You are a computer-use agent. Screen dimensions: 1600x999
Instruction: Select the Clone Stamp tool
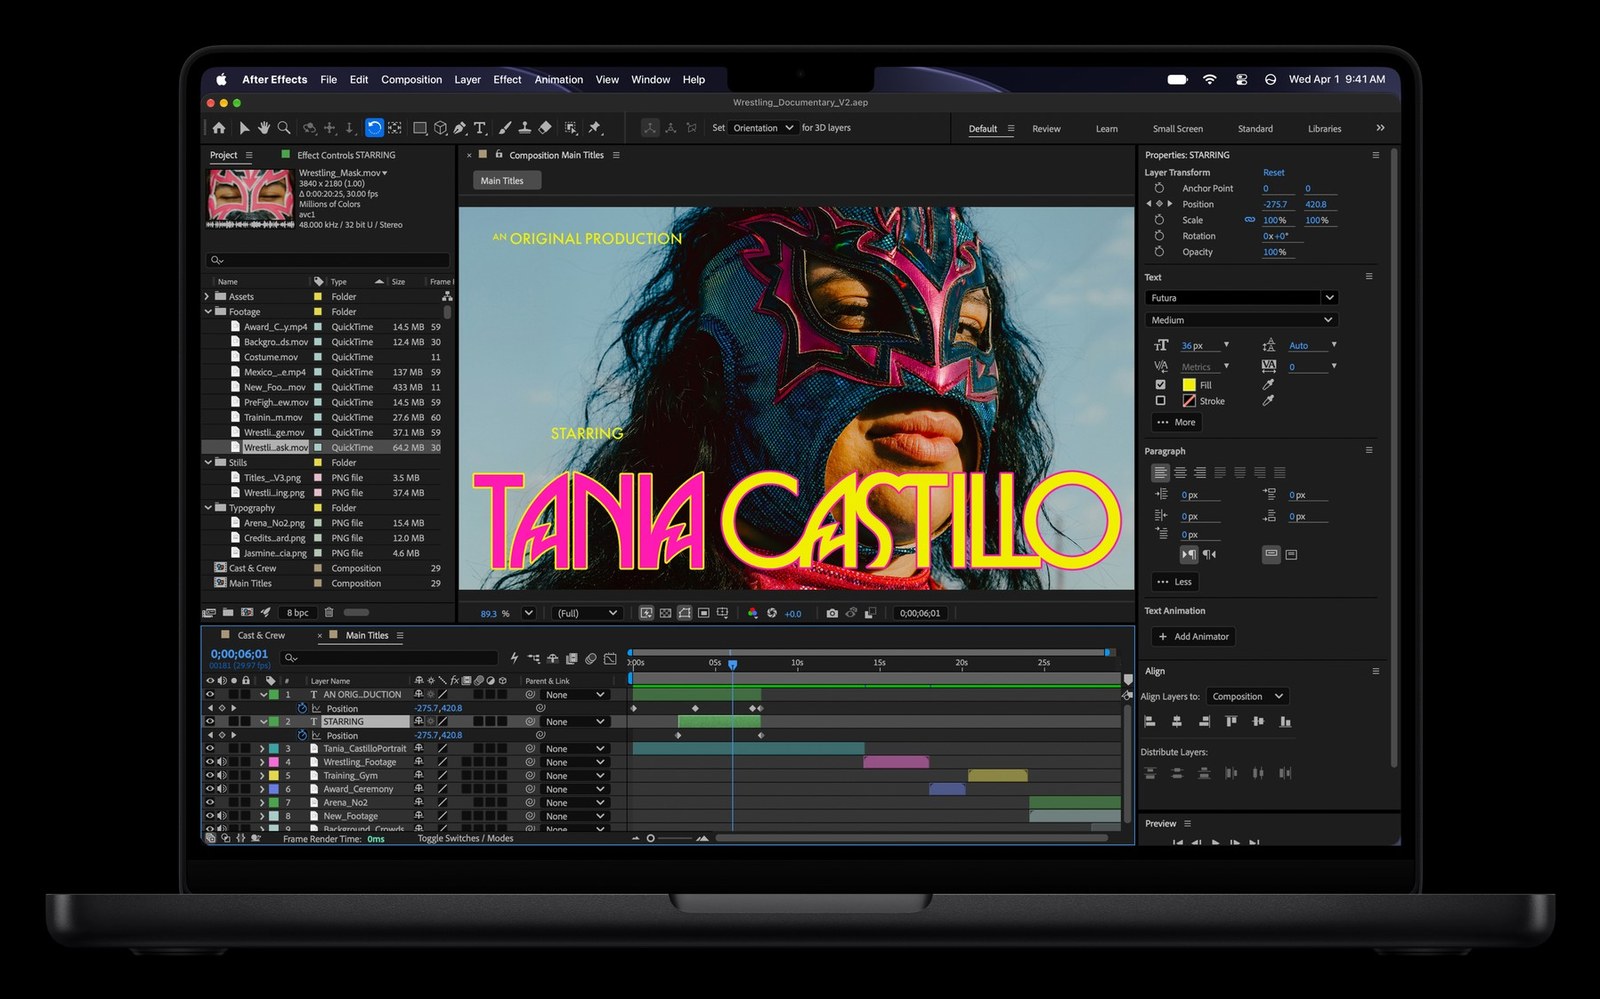[x=524, y=128]
